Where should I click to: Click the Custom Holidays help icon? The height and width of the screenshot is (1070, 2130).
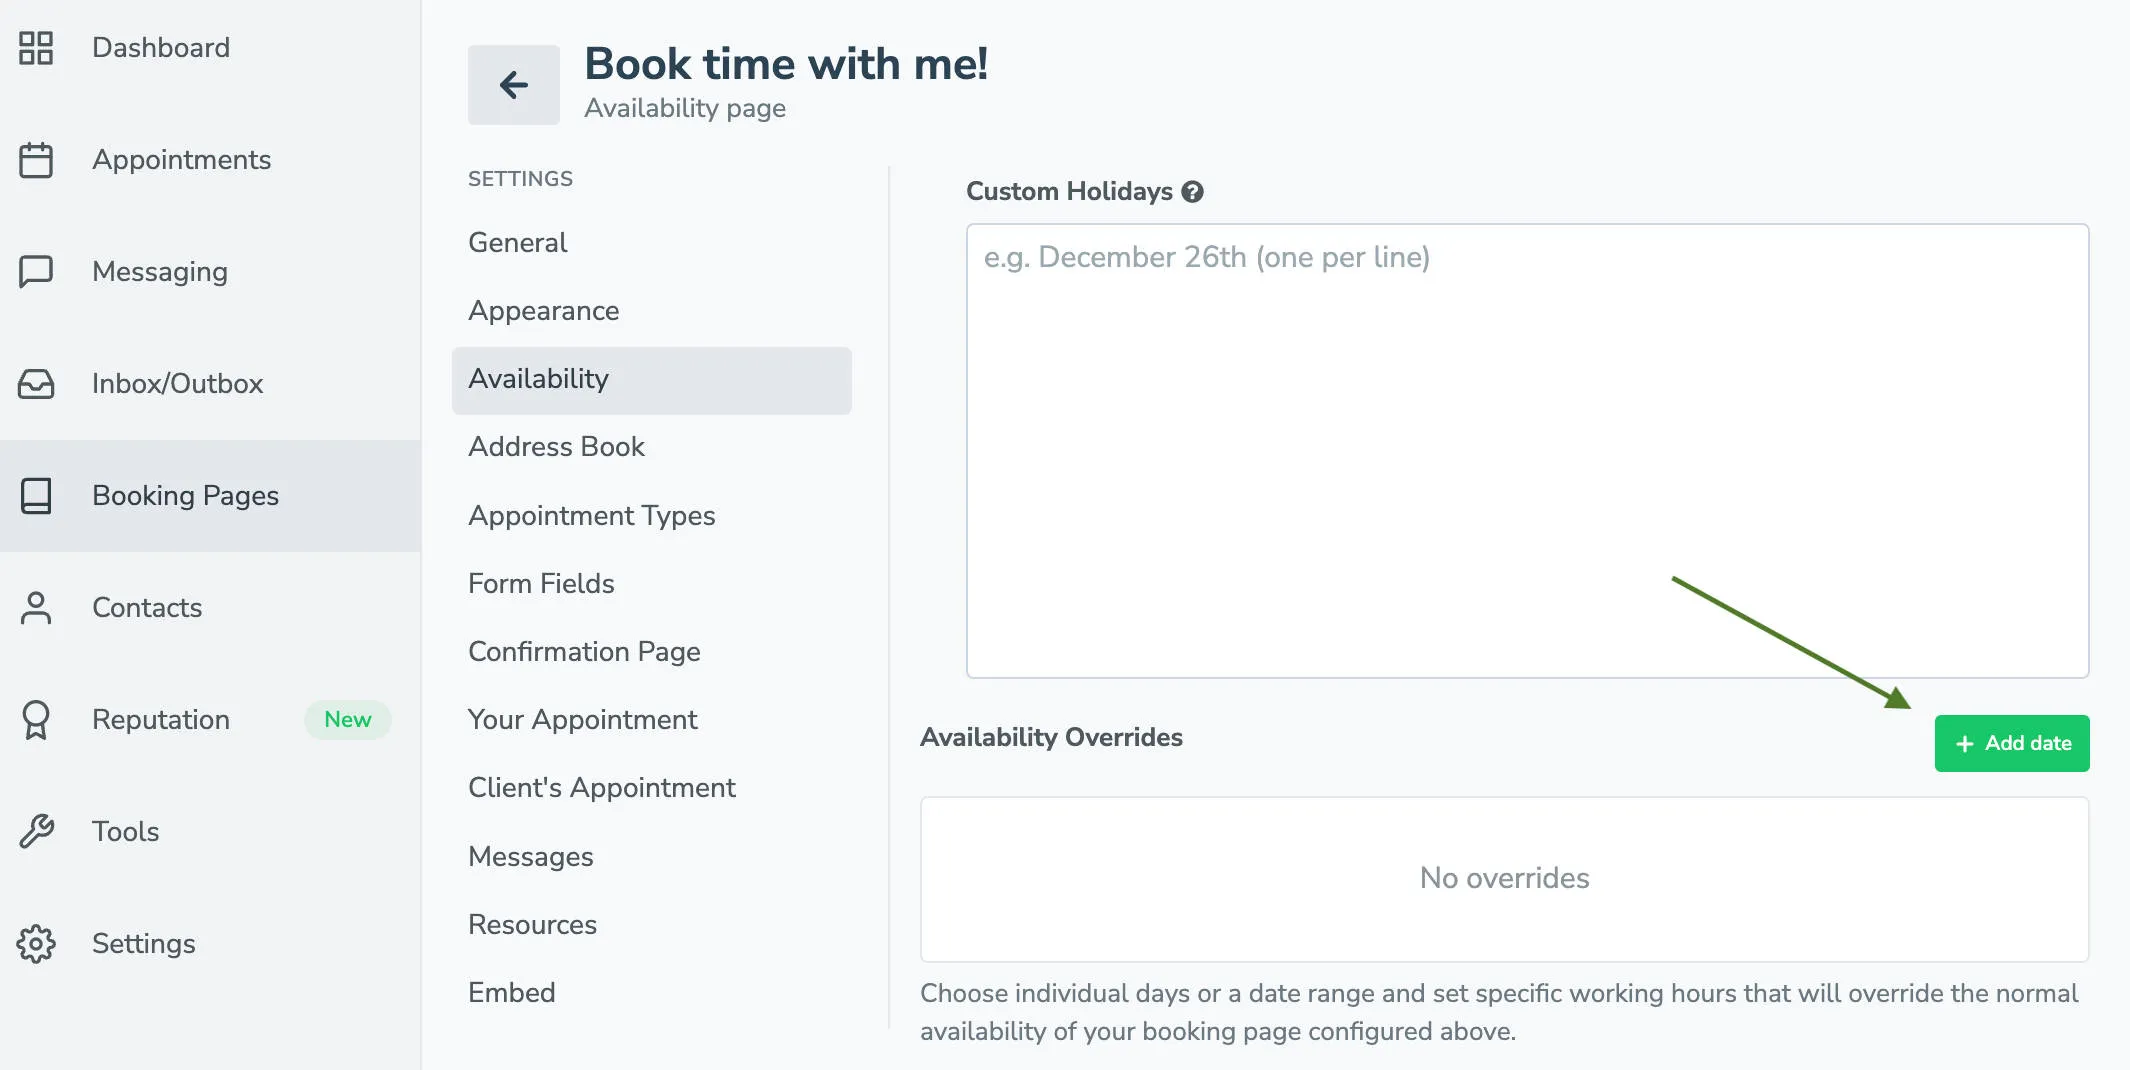pyautogui.click(x=1193, y=191)
